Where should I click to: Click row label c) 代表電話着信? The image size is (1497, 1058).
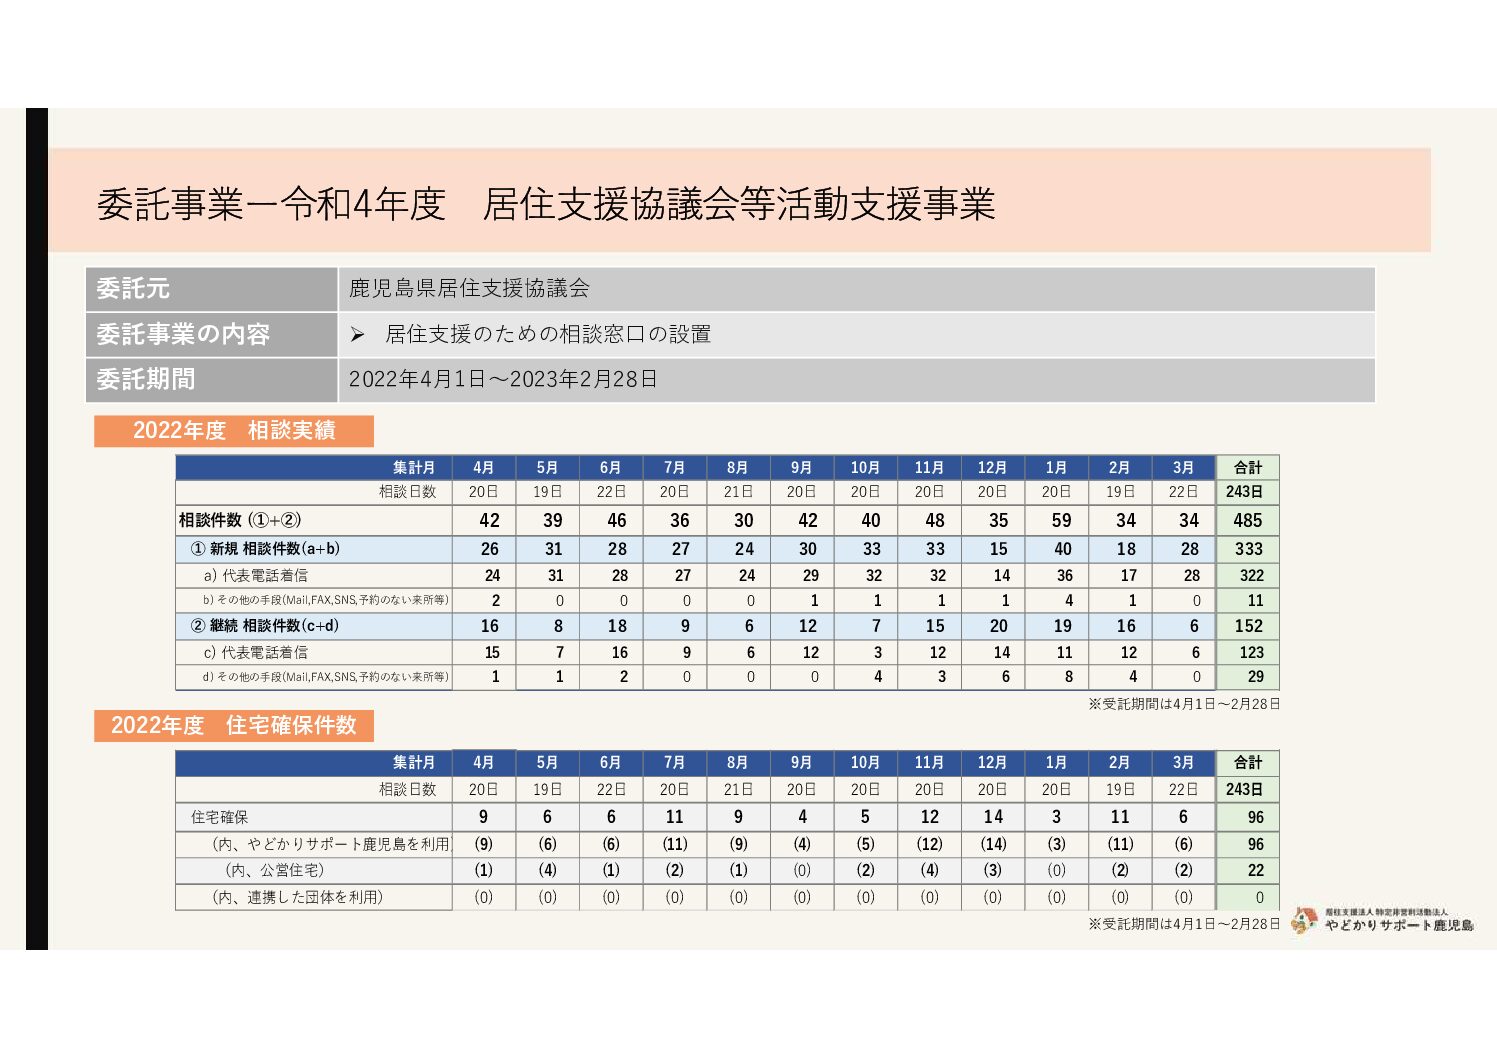click(x=255, y=652)
